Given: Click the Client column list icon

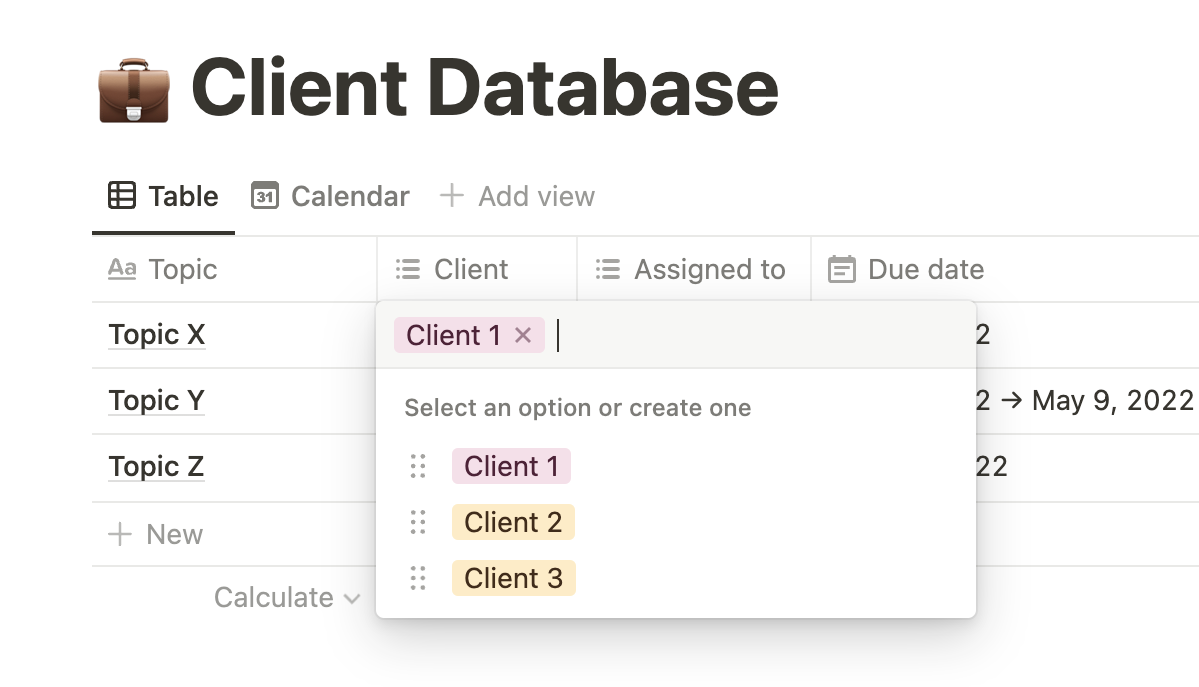Looking at the screenshot, I should tap(407, 269).
